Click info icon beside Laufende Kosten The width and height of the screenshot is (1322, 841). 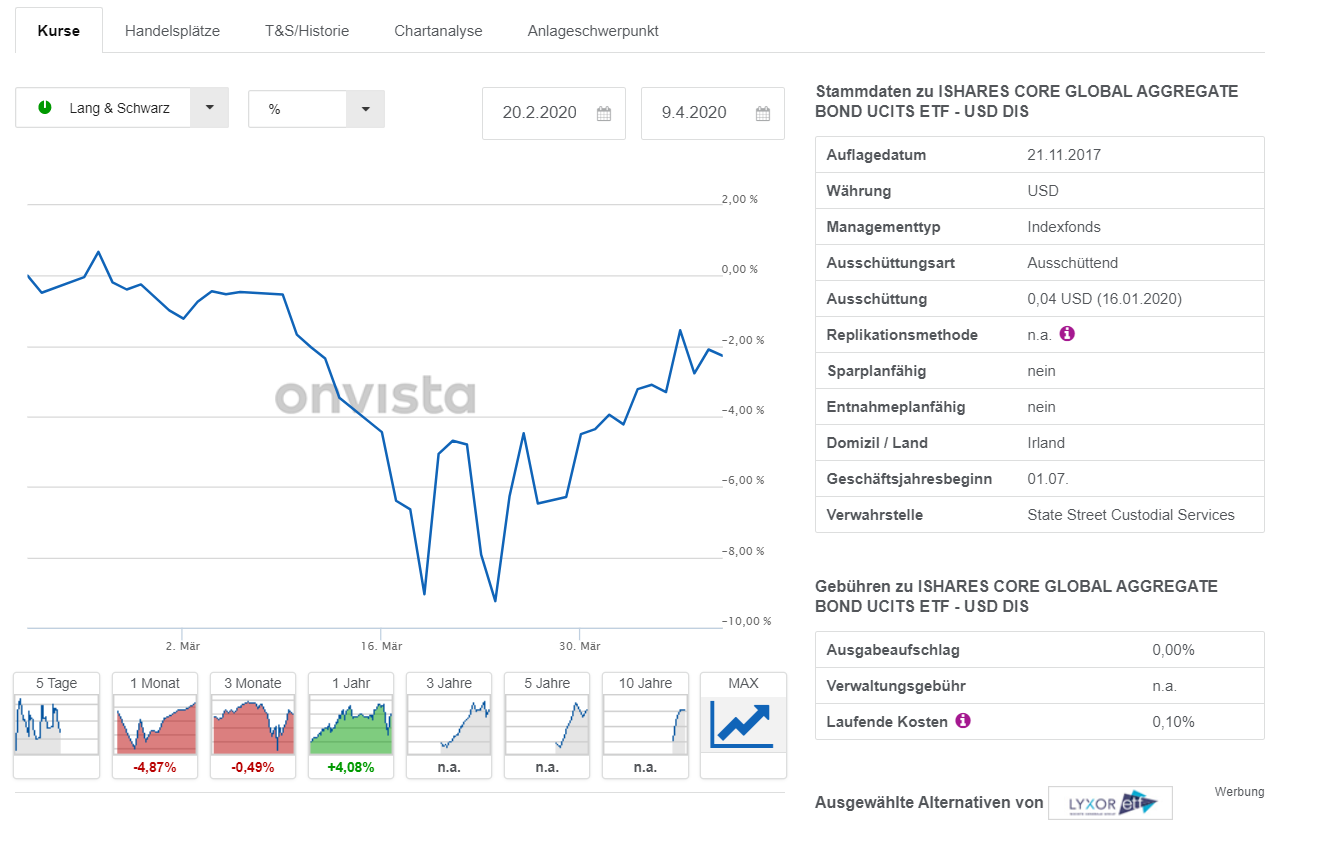coord(963,720)
